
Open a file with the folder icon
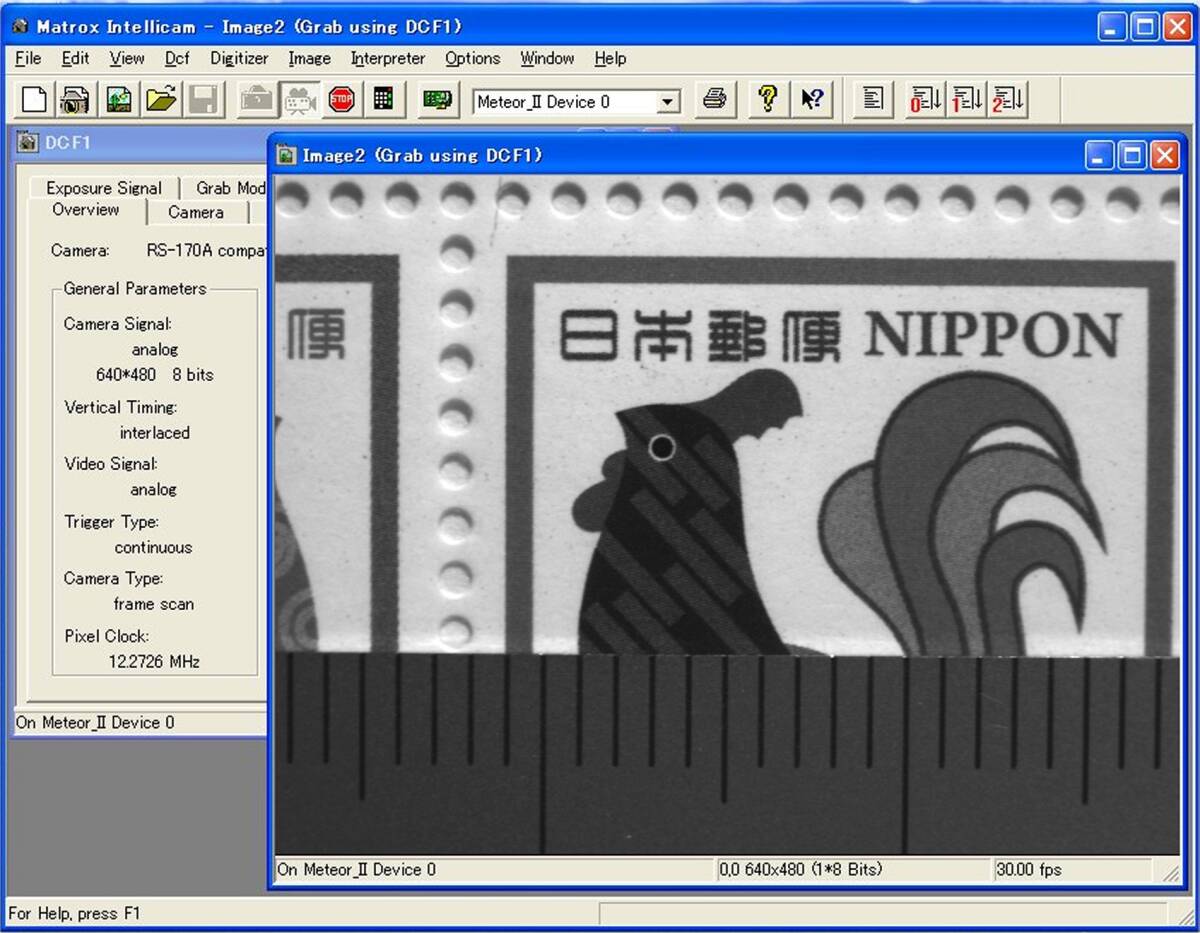(x=160, y=100)
